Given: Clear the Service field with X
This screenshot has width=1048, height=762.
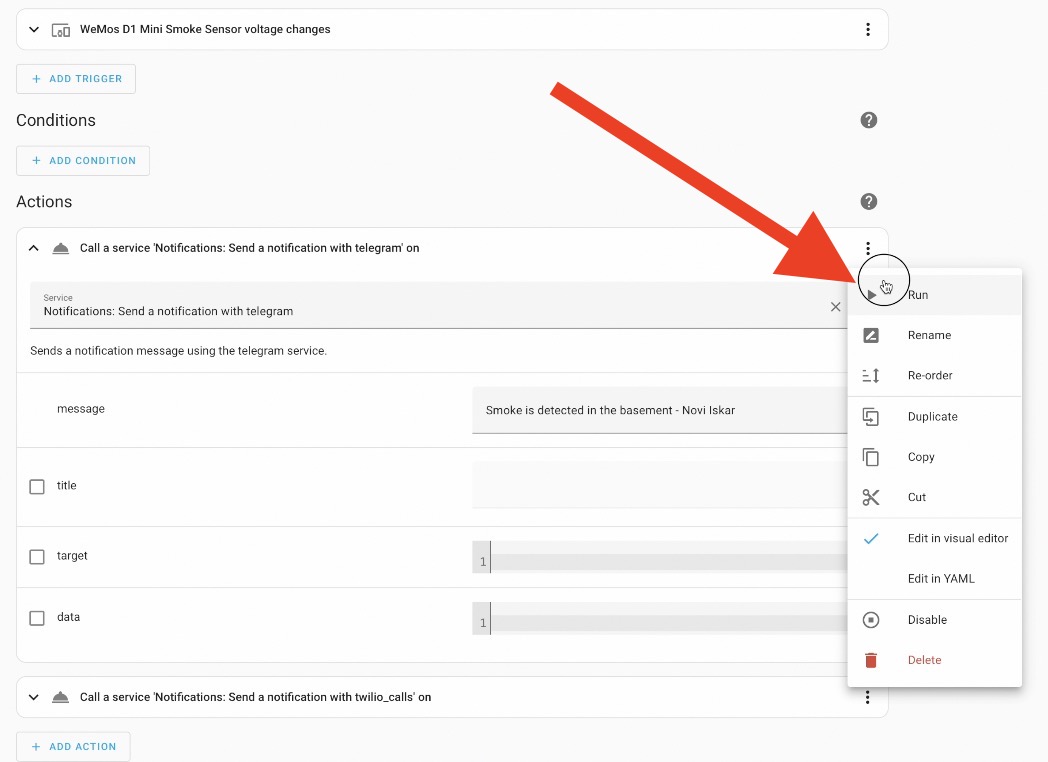Looking at the screenshot, I should (x=835, y=307).
